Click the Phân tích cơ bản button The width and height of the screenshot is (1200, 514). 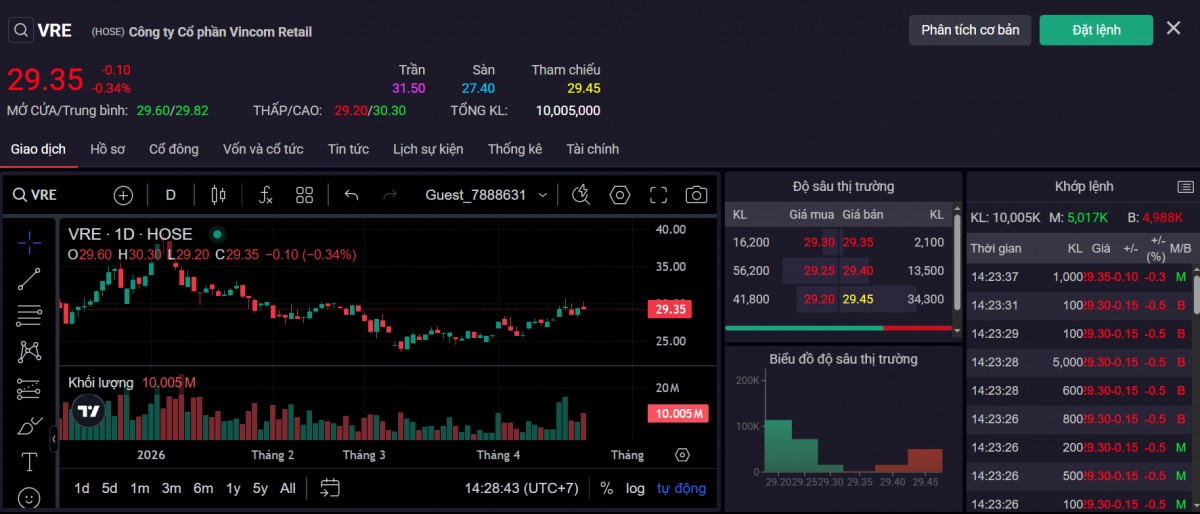[x=970, y=30]
